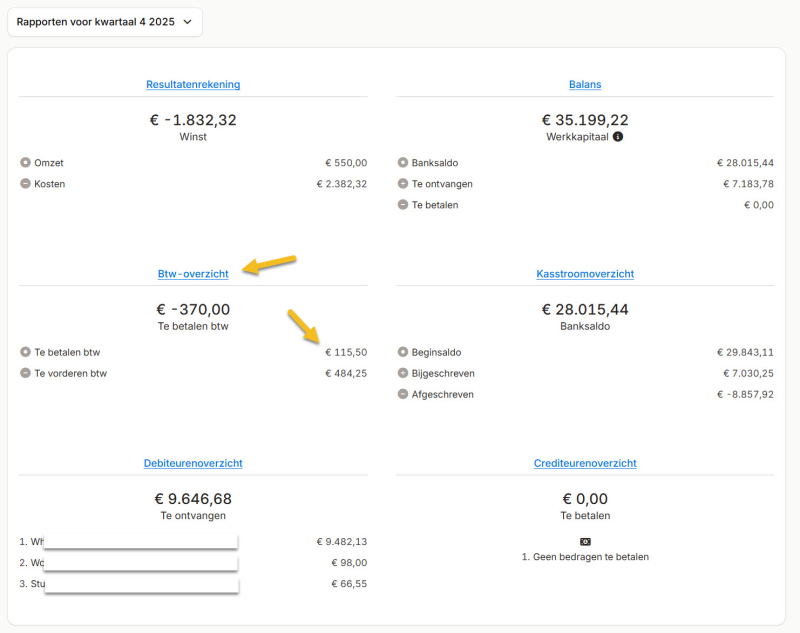Image resolution: width=800 pixels, height=633 pixels.
Task: Open the Rapporten voor kwartaal 4 2025 dropdown
Action: [104, 21]
